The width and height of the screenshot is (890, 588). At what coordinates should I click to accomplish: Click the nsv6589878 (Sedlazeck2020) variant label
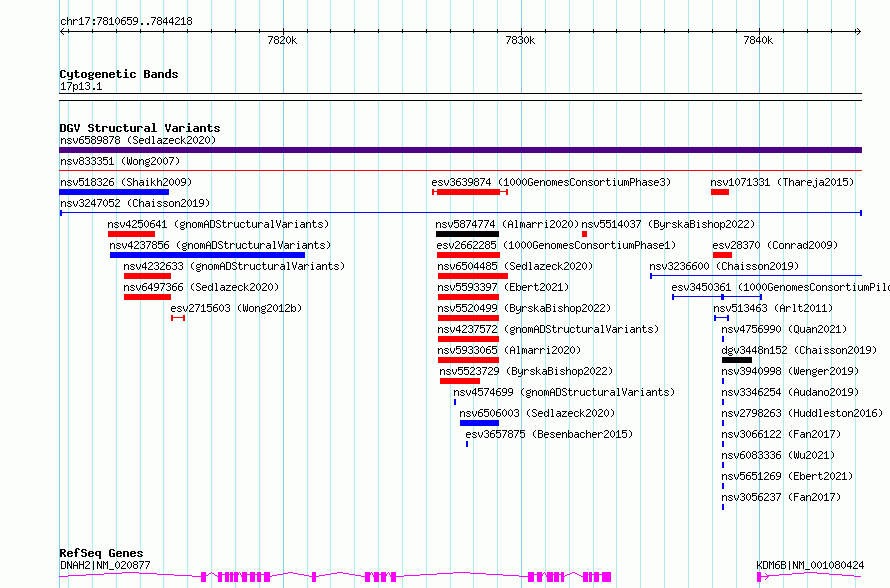click(x=138, y=140)
